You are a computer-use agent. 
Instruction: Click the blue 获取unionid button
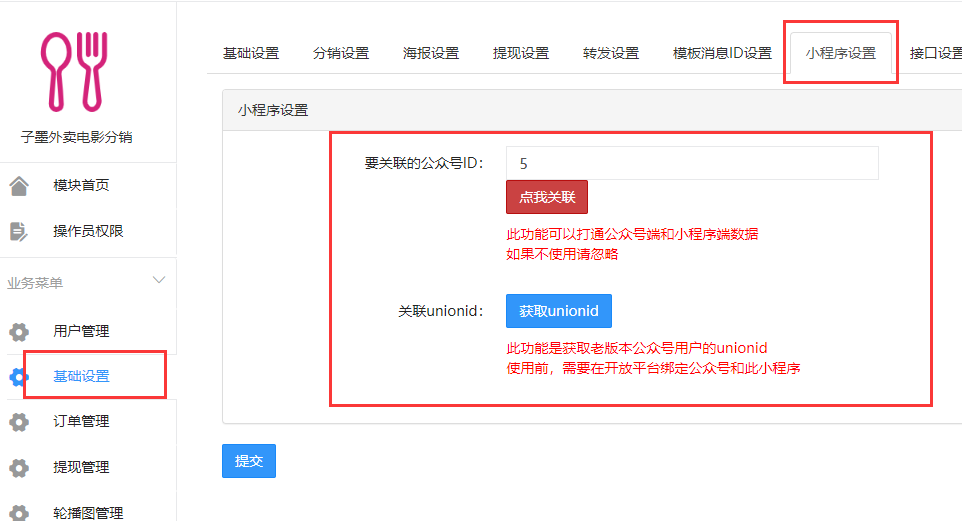pos(559,311)
